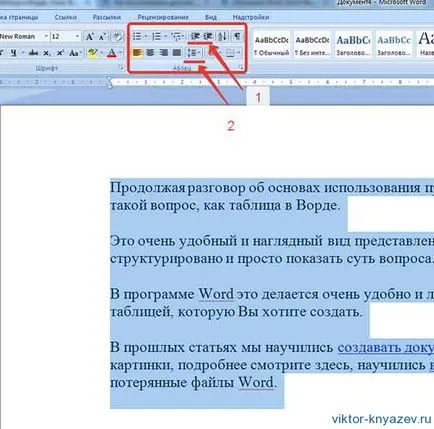434x429 pixels.
Task: Toggle strikethrough abc formatting
Action: 33,53
